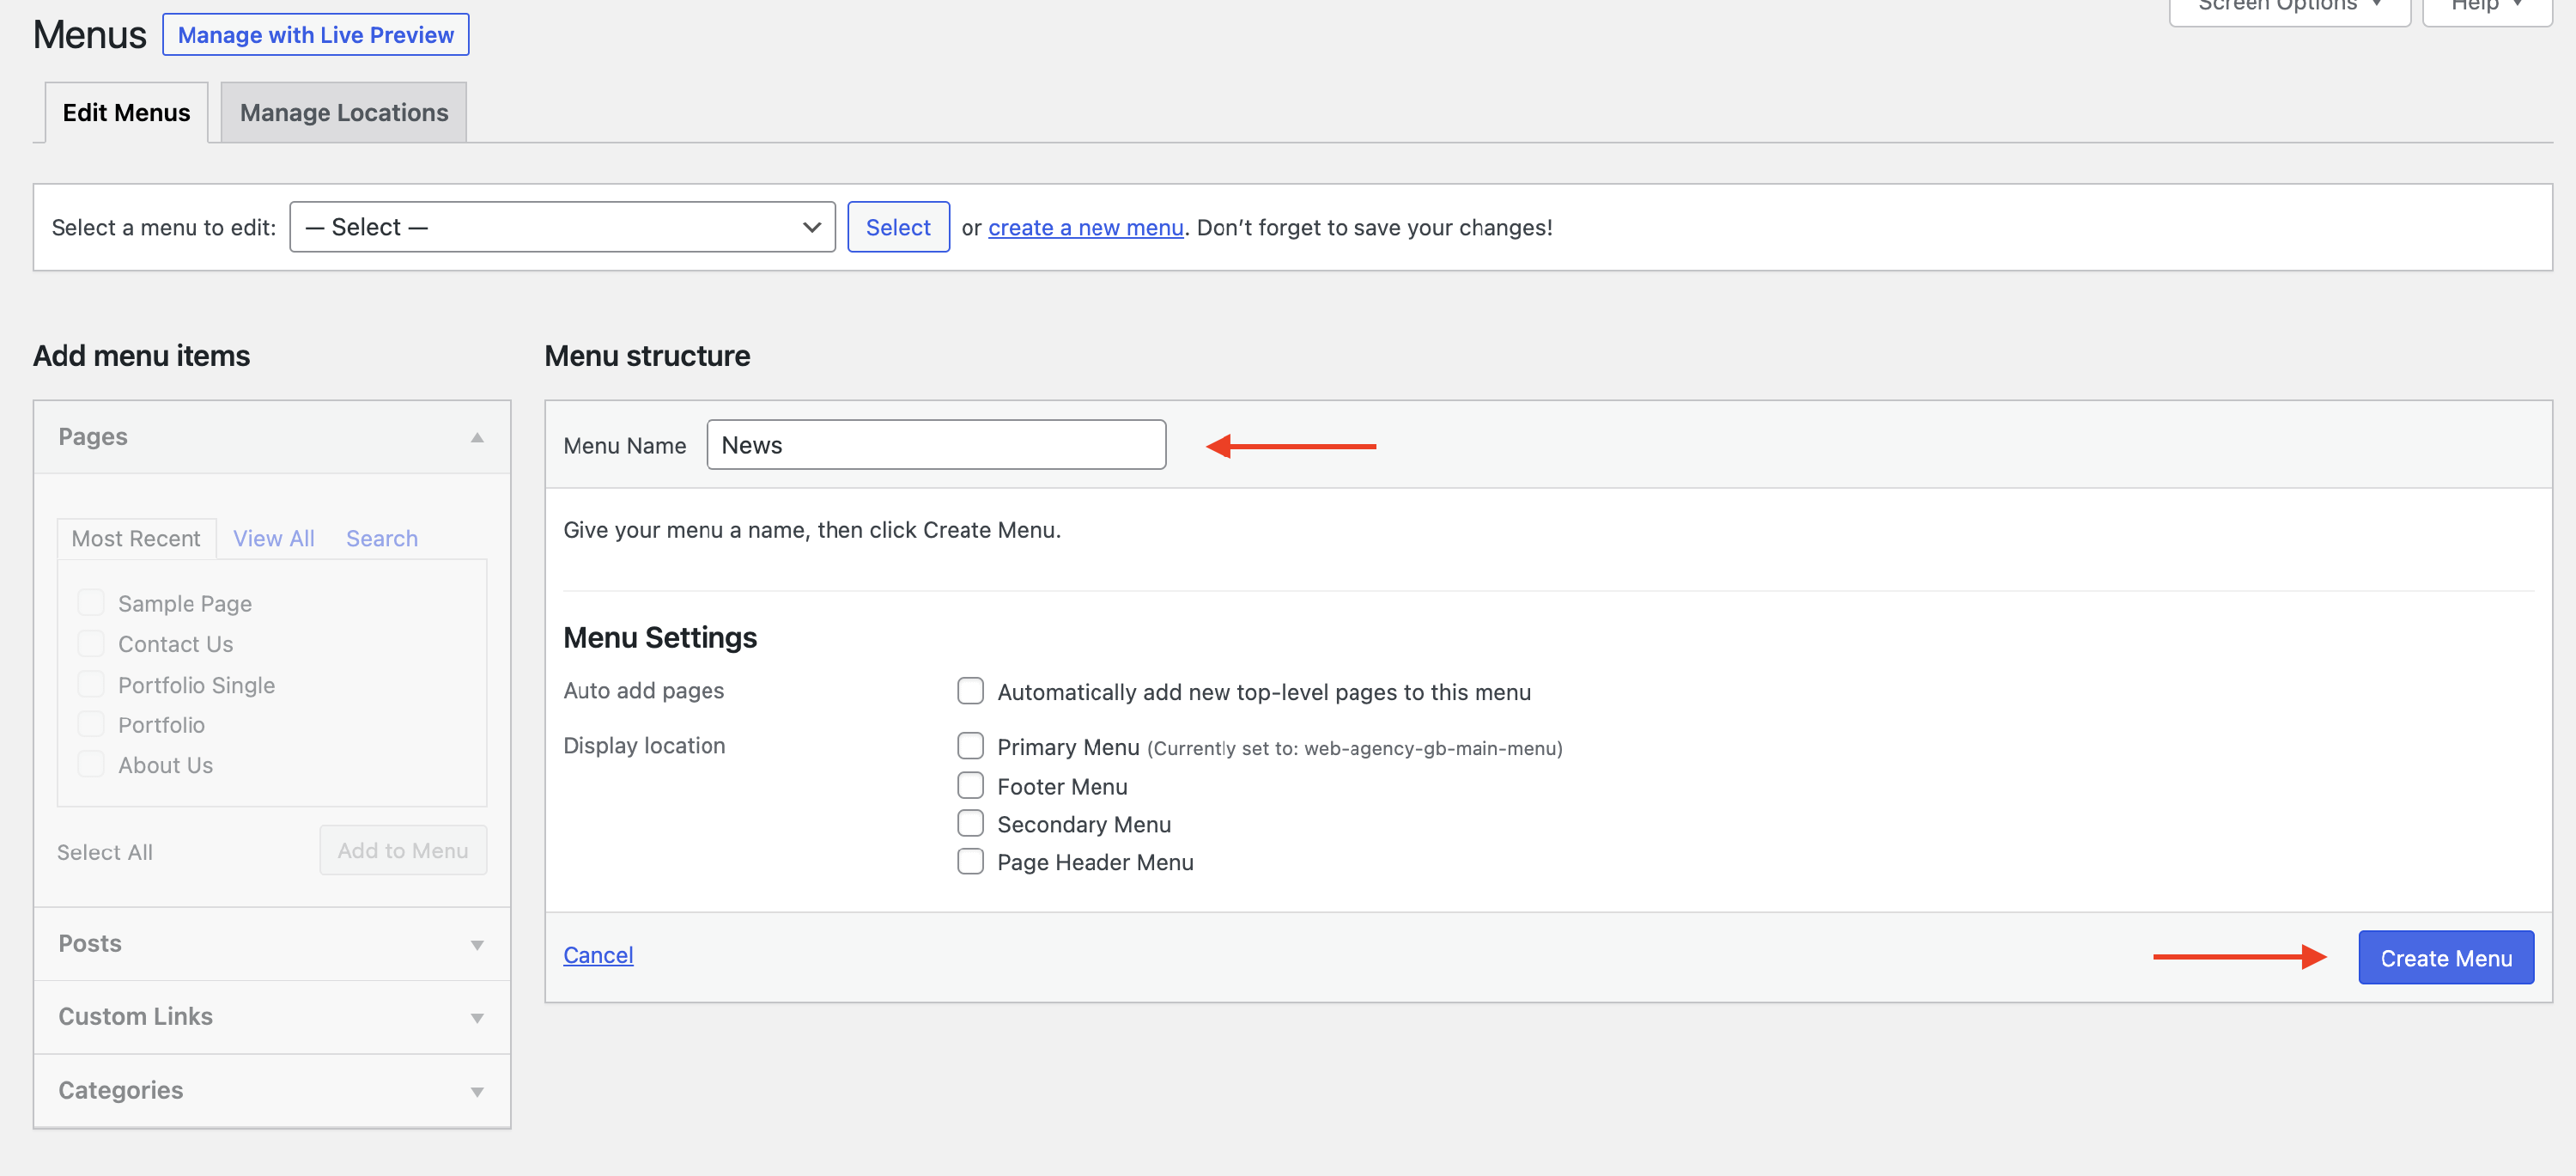
Task: Click in the Menu Name field
Action: 935,445
